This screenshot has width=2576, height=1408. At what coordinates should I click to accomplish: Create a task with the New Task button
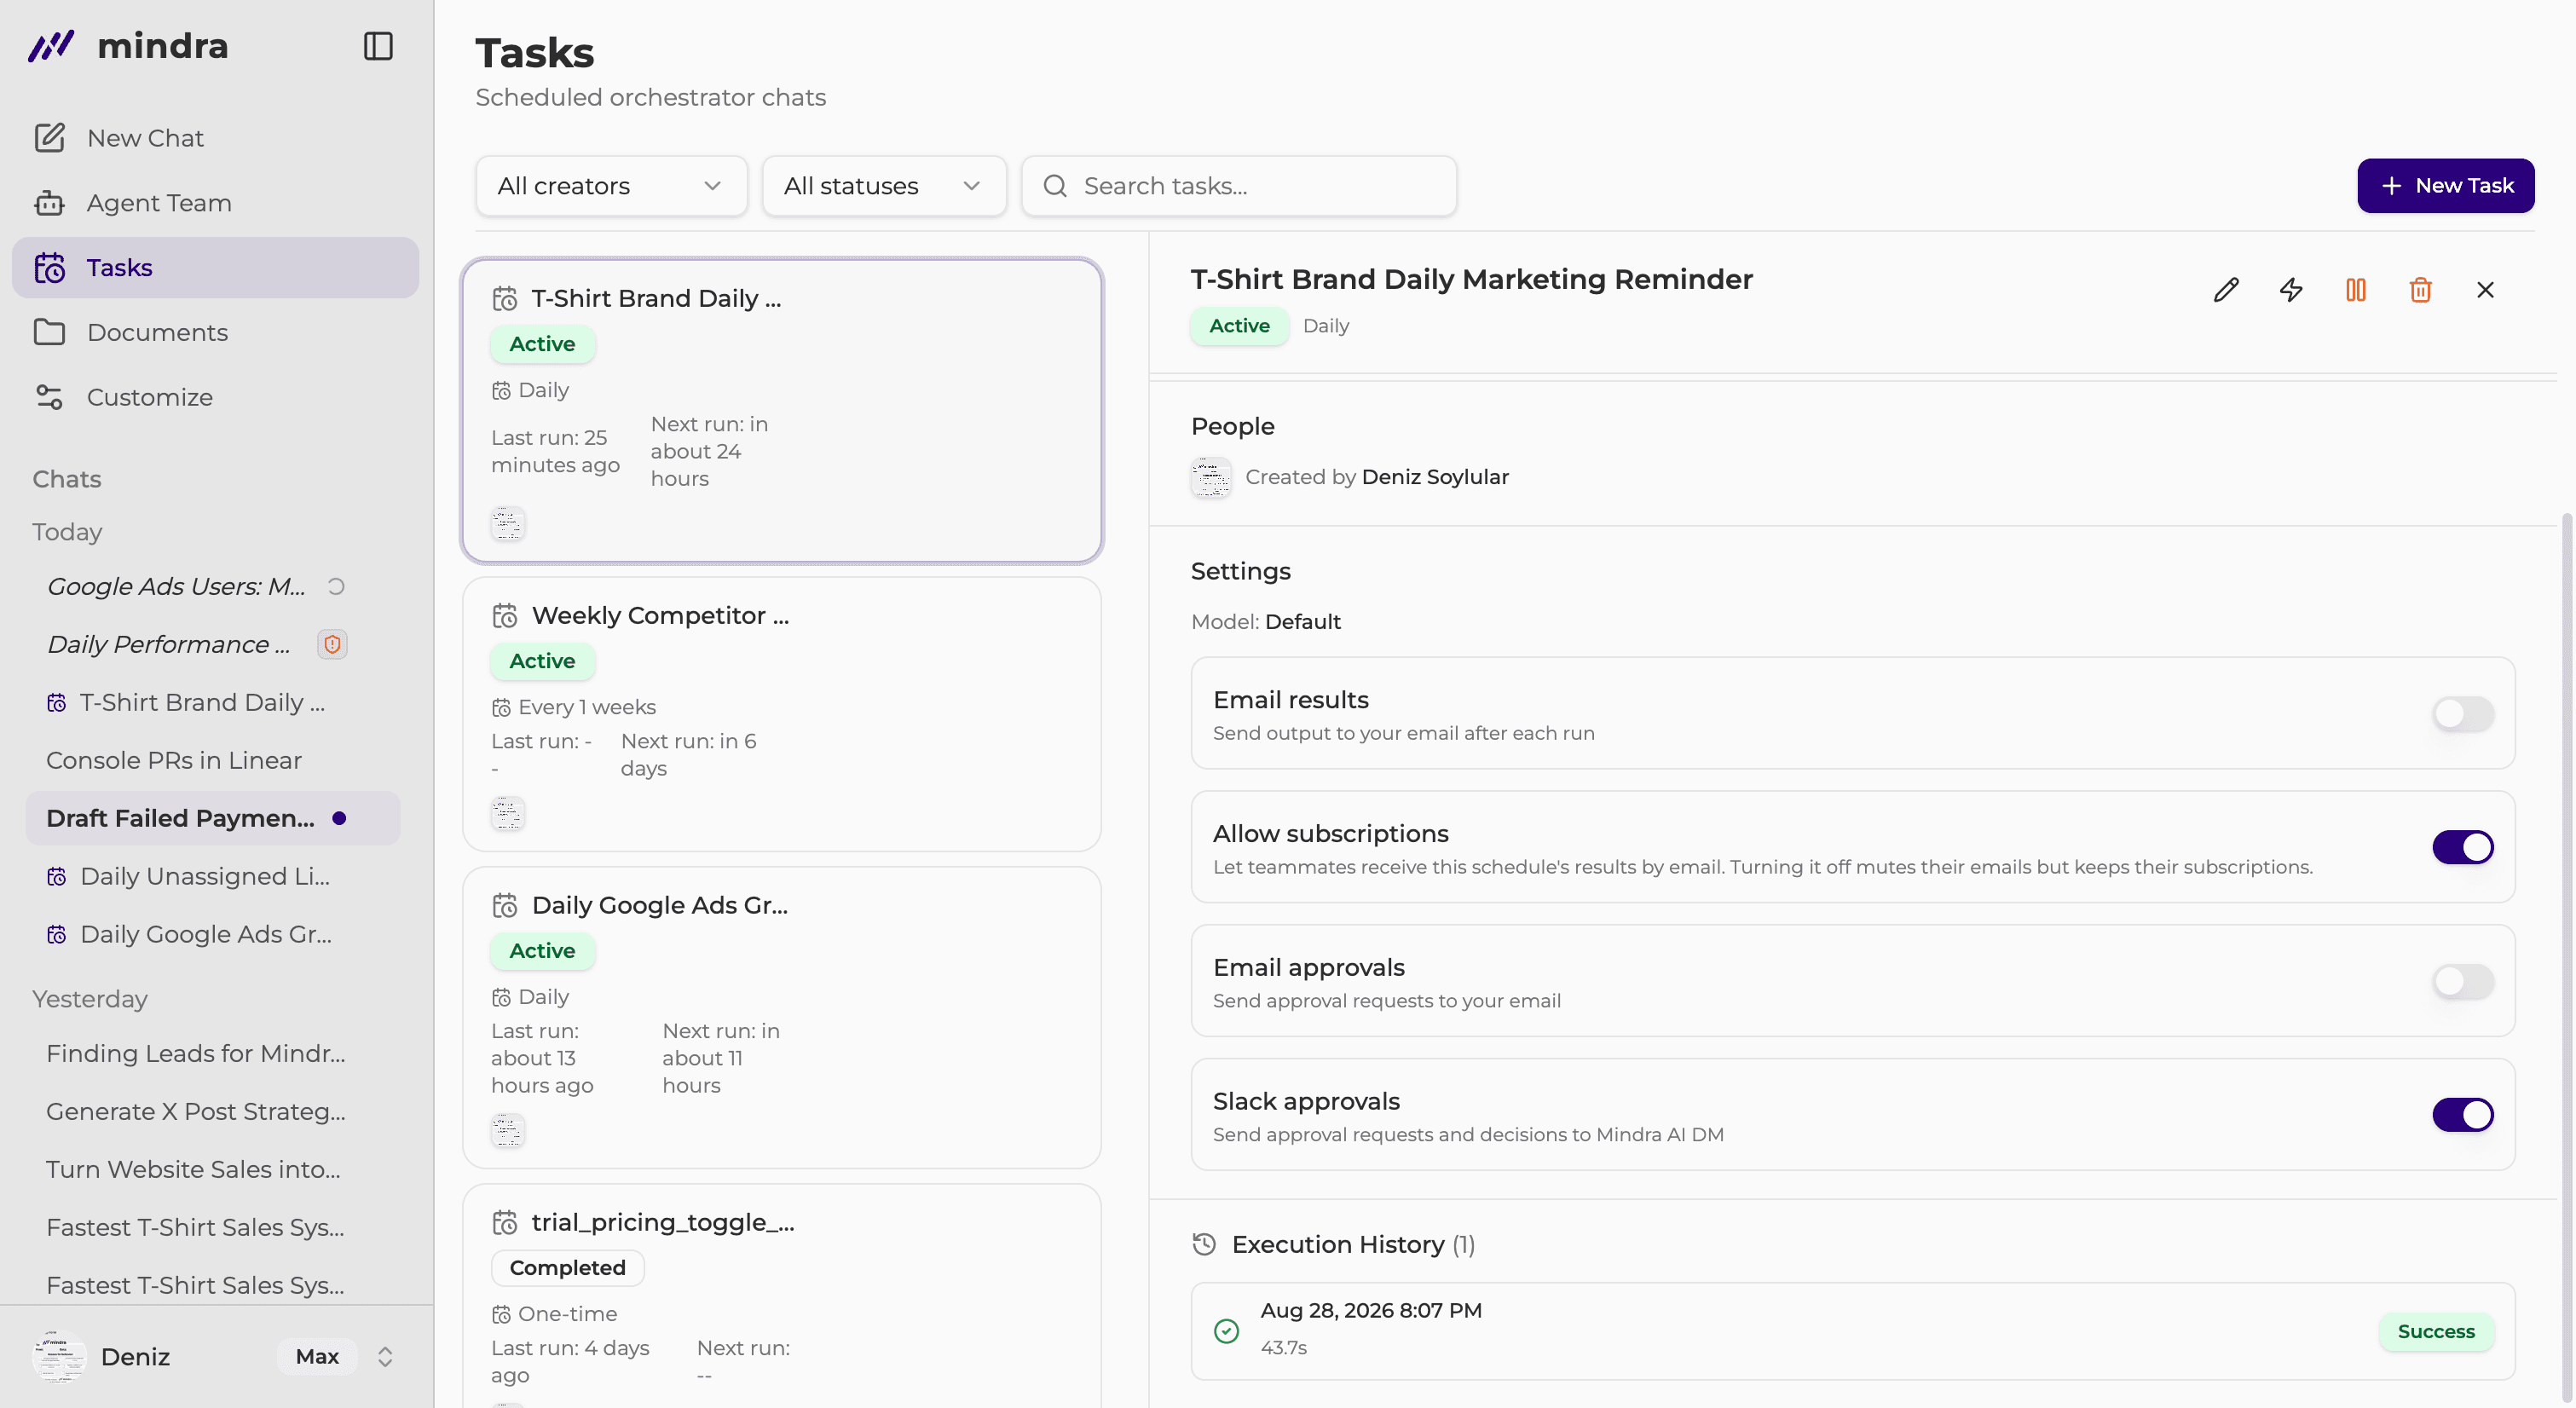[x=2446, y=186]
